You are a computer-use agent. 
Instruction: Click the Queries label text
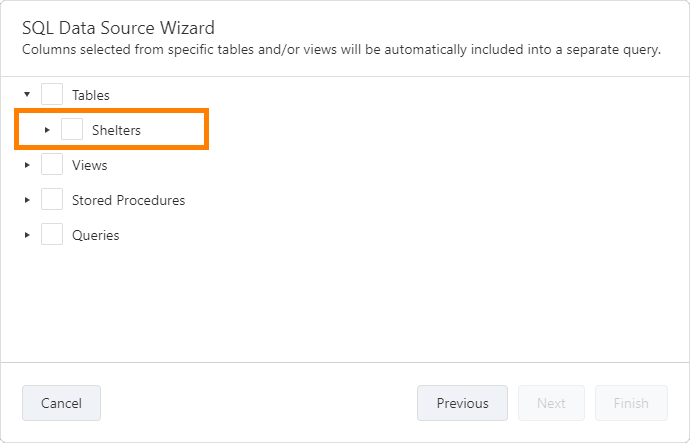pos(95,235)
